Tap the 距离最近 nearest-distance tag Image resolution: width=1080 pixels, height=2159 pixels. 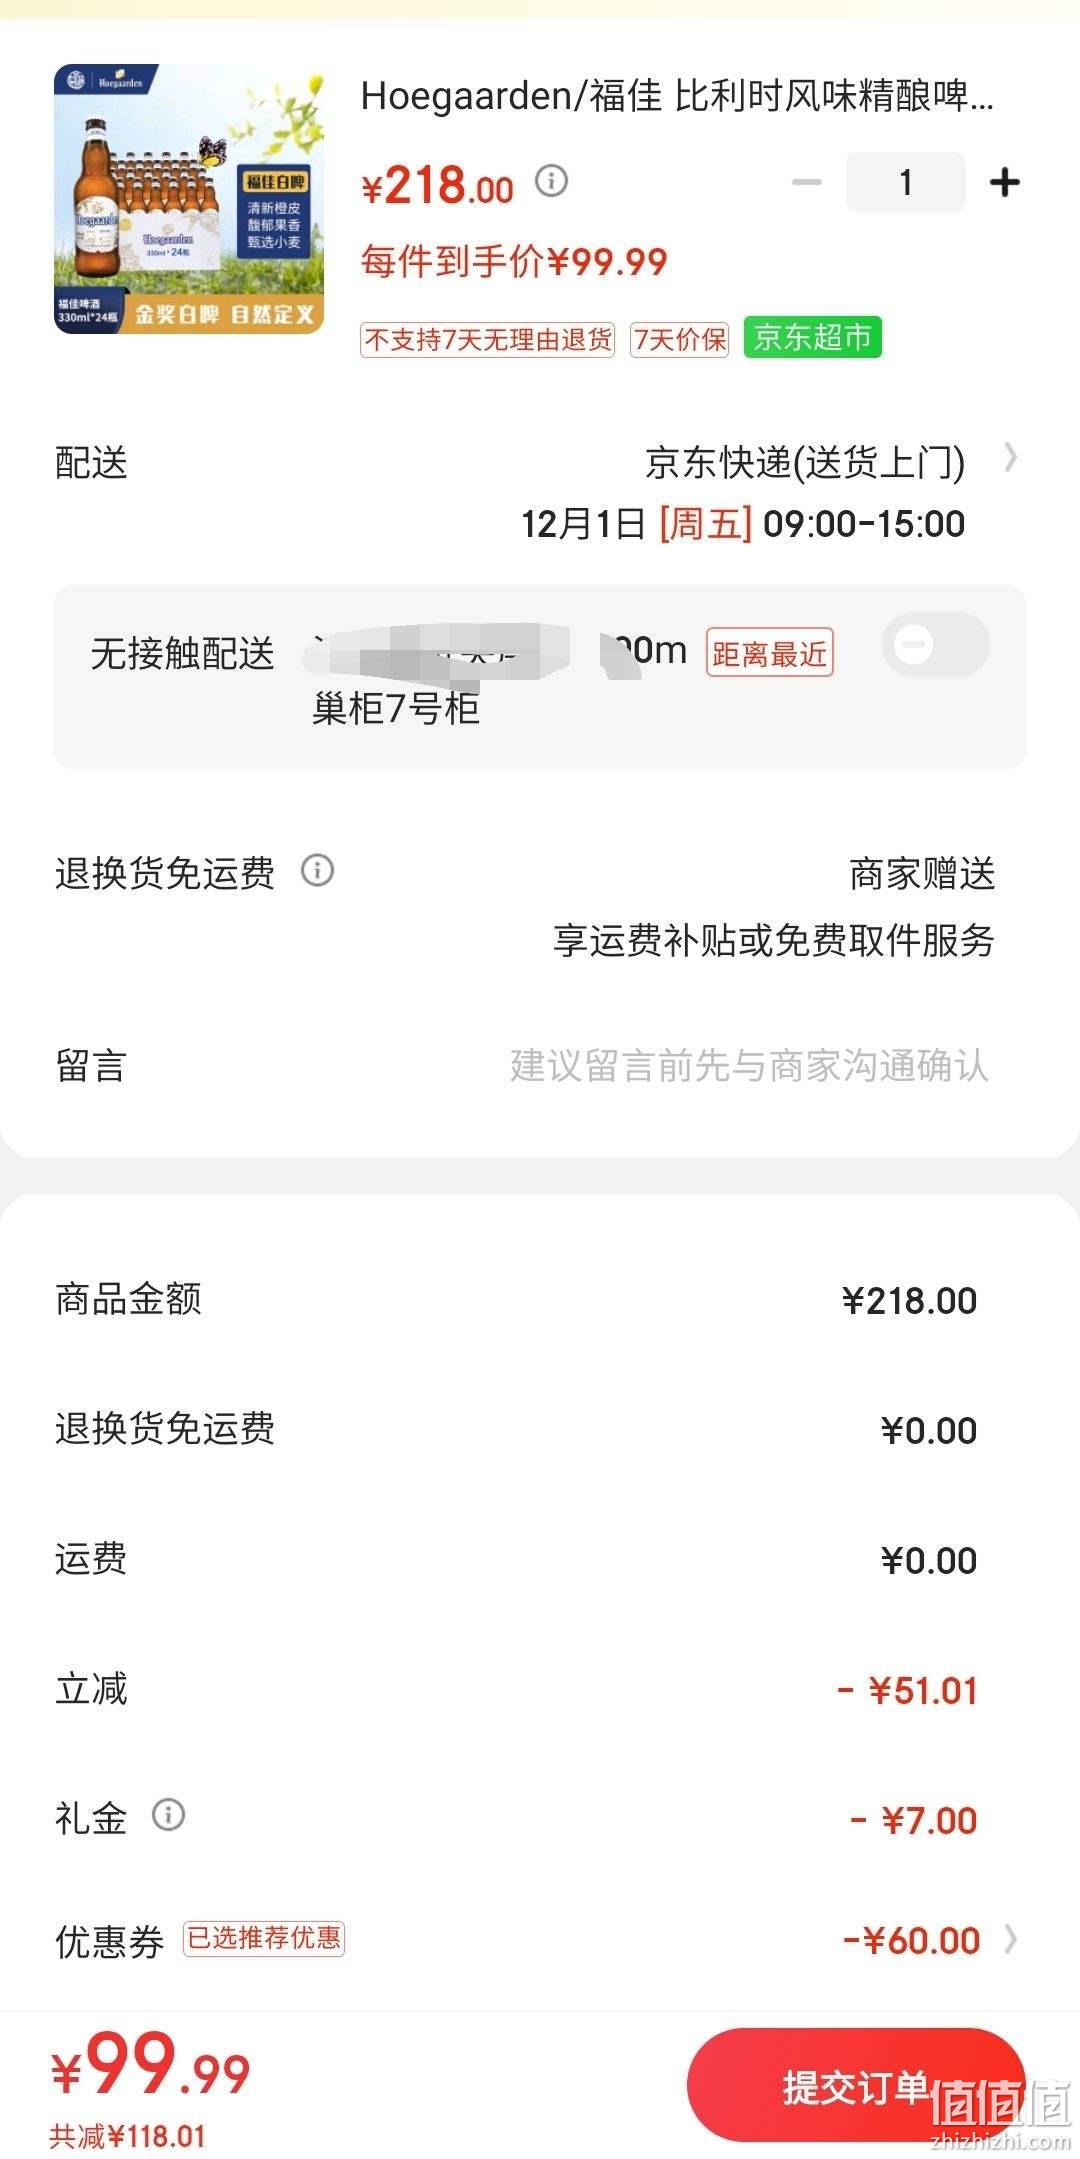click(x=769, y=653)
